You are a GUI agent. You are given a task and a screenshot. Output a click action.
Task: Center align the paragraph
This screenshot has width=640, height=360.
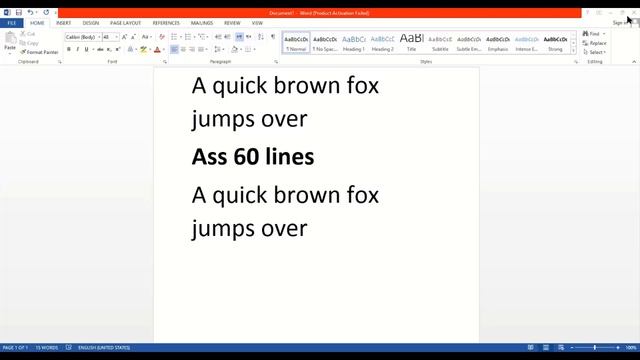click(x=183, y=49)
